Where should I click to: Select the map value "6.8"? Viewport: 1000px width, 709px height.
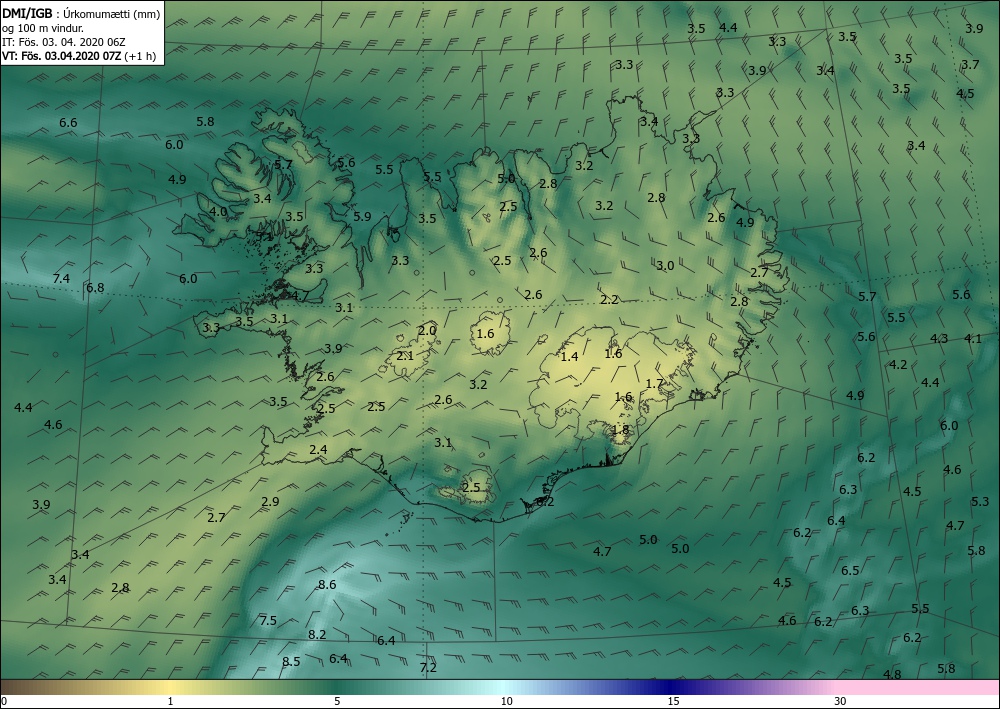95,288
